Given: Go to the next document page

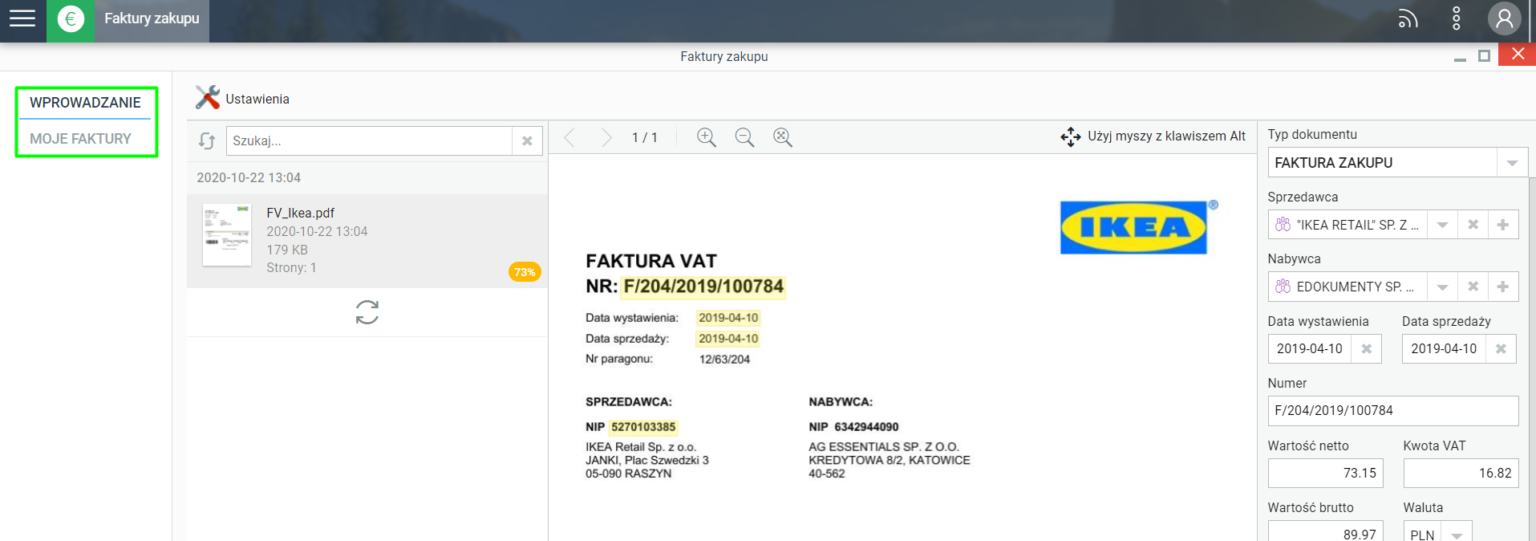Looking at the screenshot, I should pos(606,137).
